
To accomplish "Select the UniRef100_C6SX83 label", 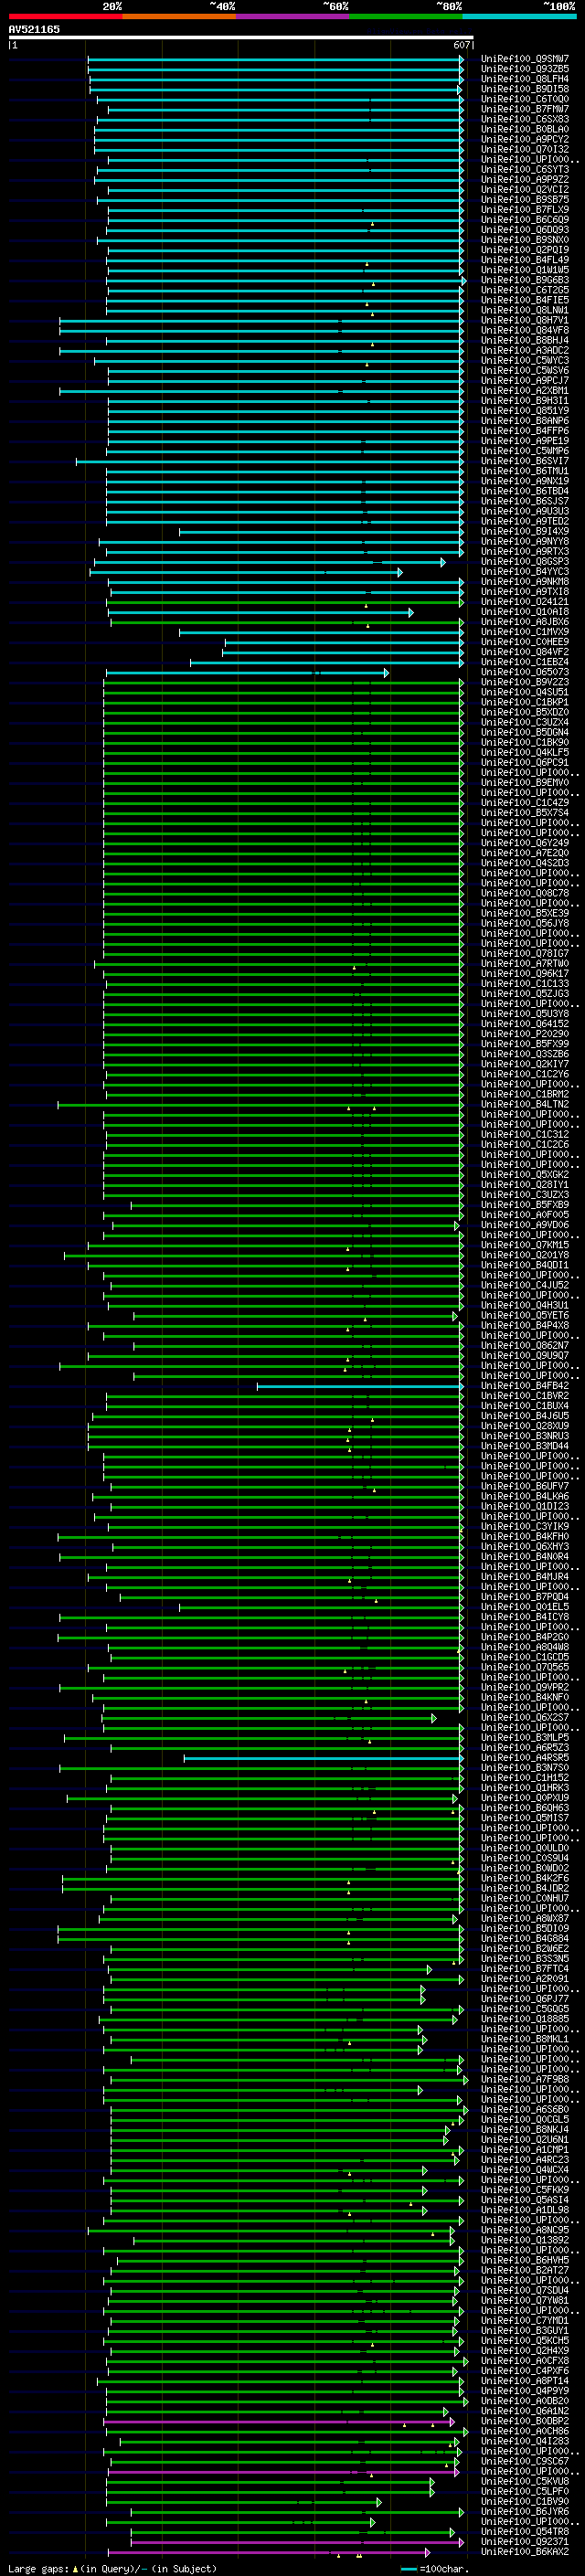I will [x=525, y=119].
